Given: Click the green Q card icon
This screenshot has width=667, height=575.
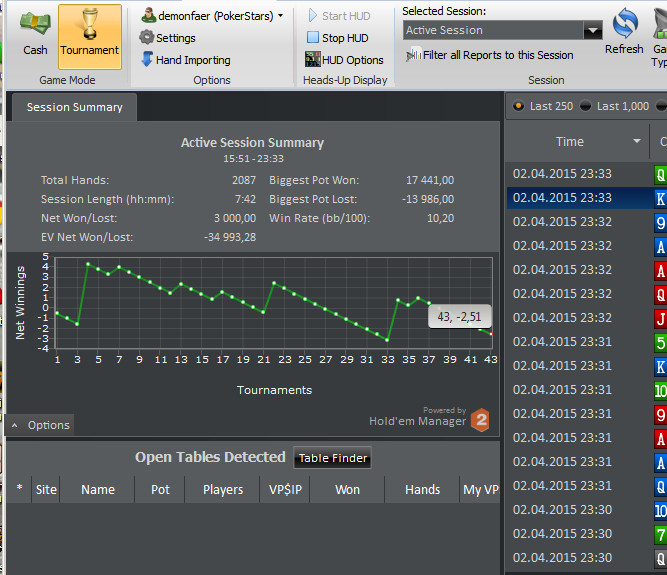Looking at the screenshot, I should click(x=661, y=174).
